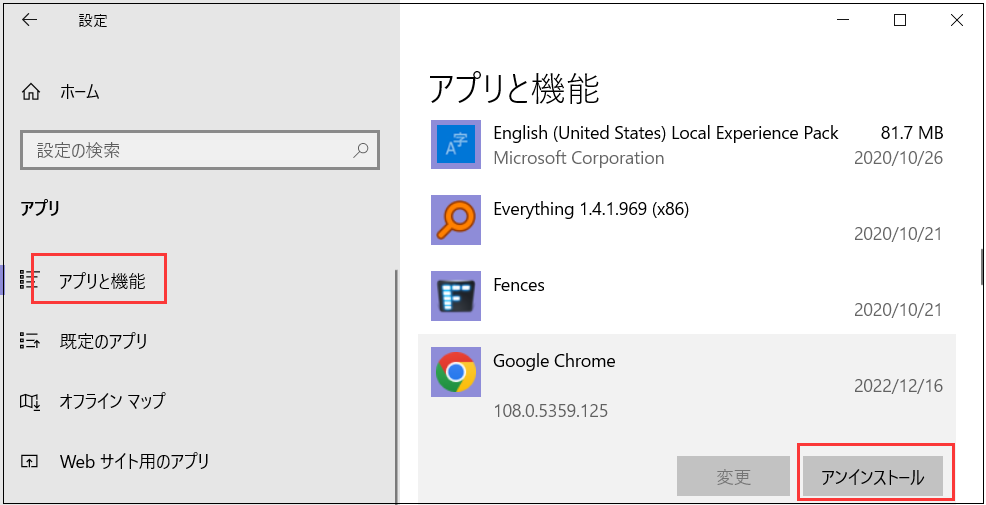Image resolution: width=986 pixels, height=505 pixels.
Task: Click the 81.7 MB size value
Action: pos(912,133)
